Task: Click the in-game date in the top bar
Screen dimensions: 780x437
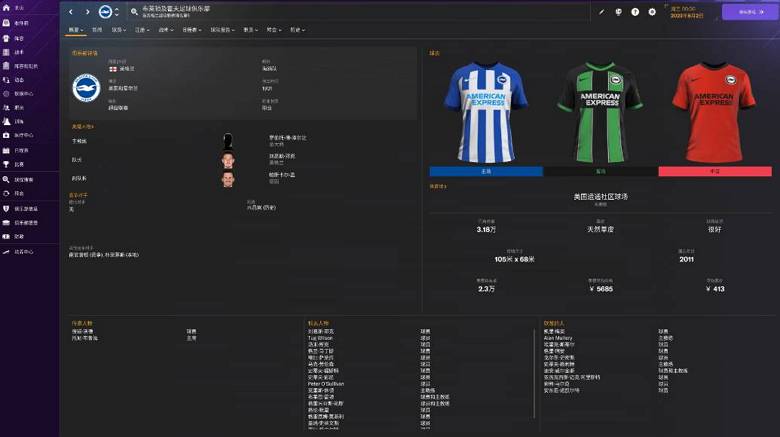Action: pyautogui.click(x=686, y=12)
